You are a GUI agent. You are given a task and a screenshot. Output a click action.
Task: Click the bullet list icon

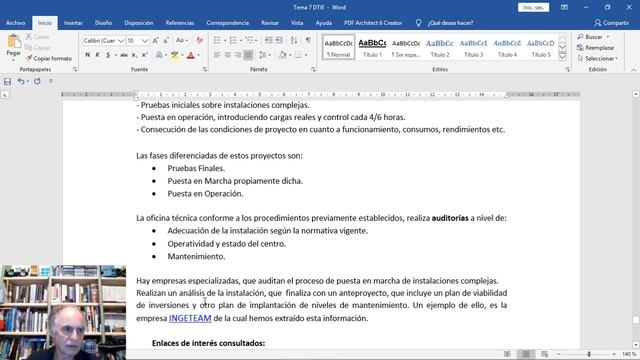point(217,40)
